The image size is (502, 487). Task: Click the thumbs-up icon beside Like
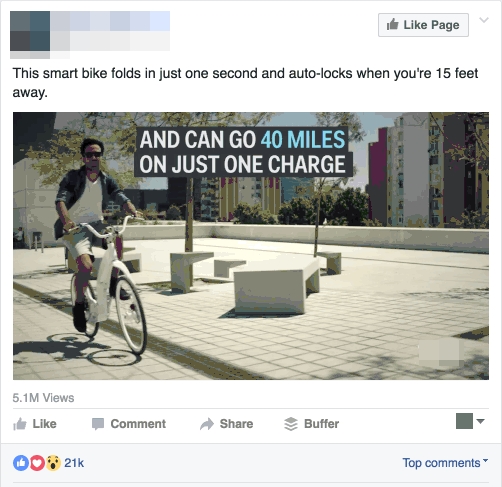pos(20,424)
